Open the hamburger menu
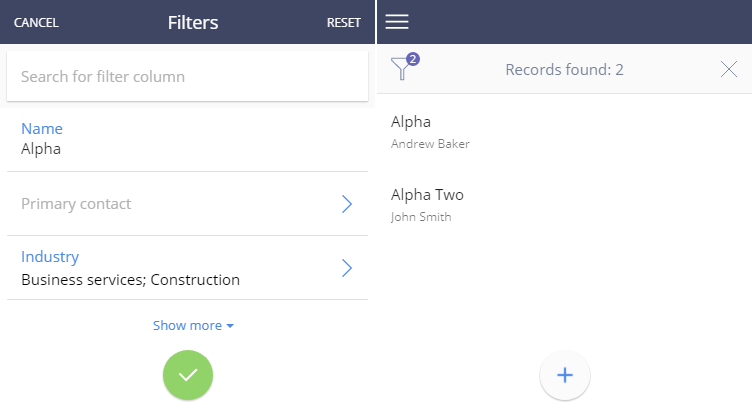 (x=397, y=22)
